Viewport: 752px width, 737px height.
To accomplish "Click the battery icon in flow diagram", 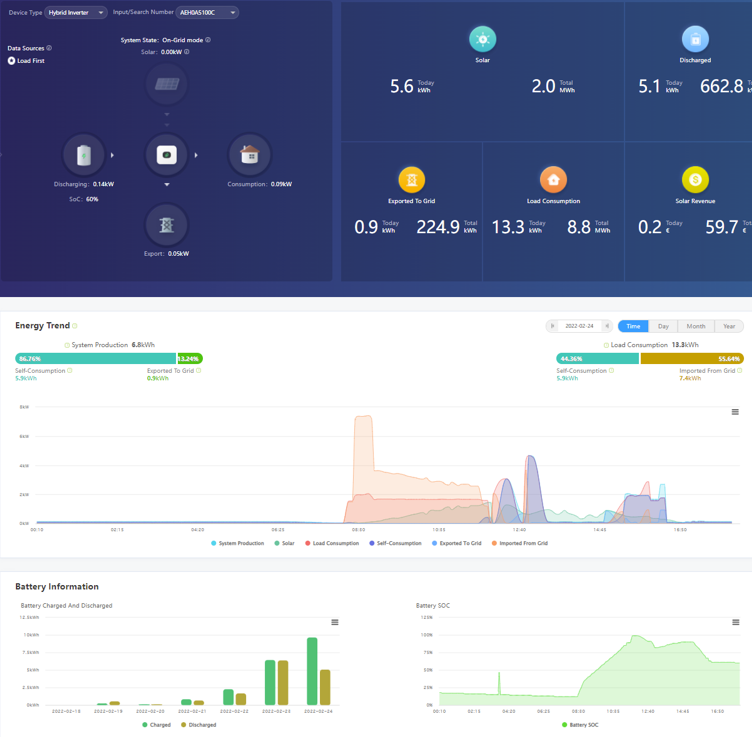I will pos(84,155).
